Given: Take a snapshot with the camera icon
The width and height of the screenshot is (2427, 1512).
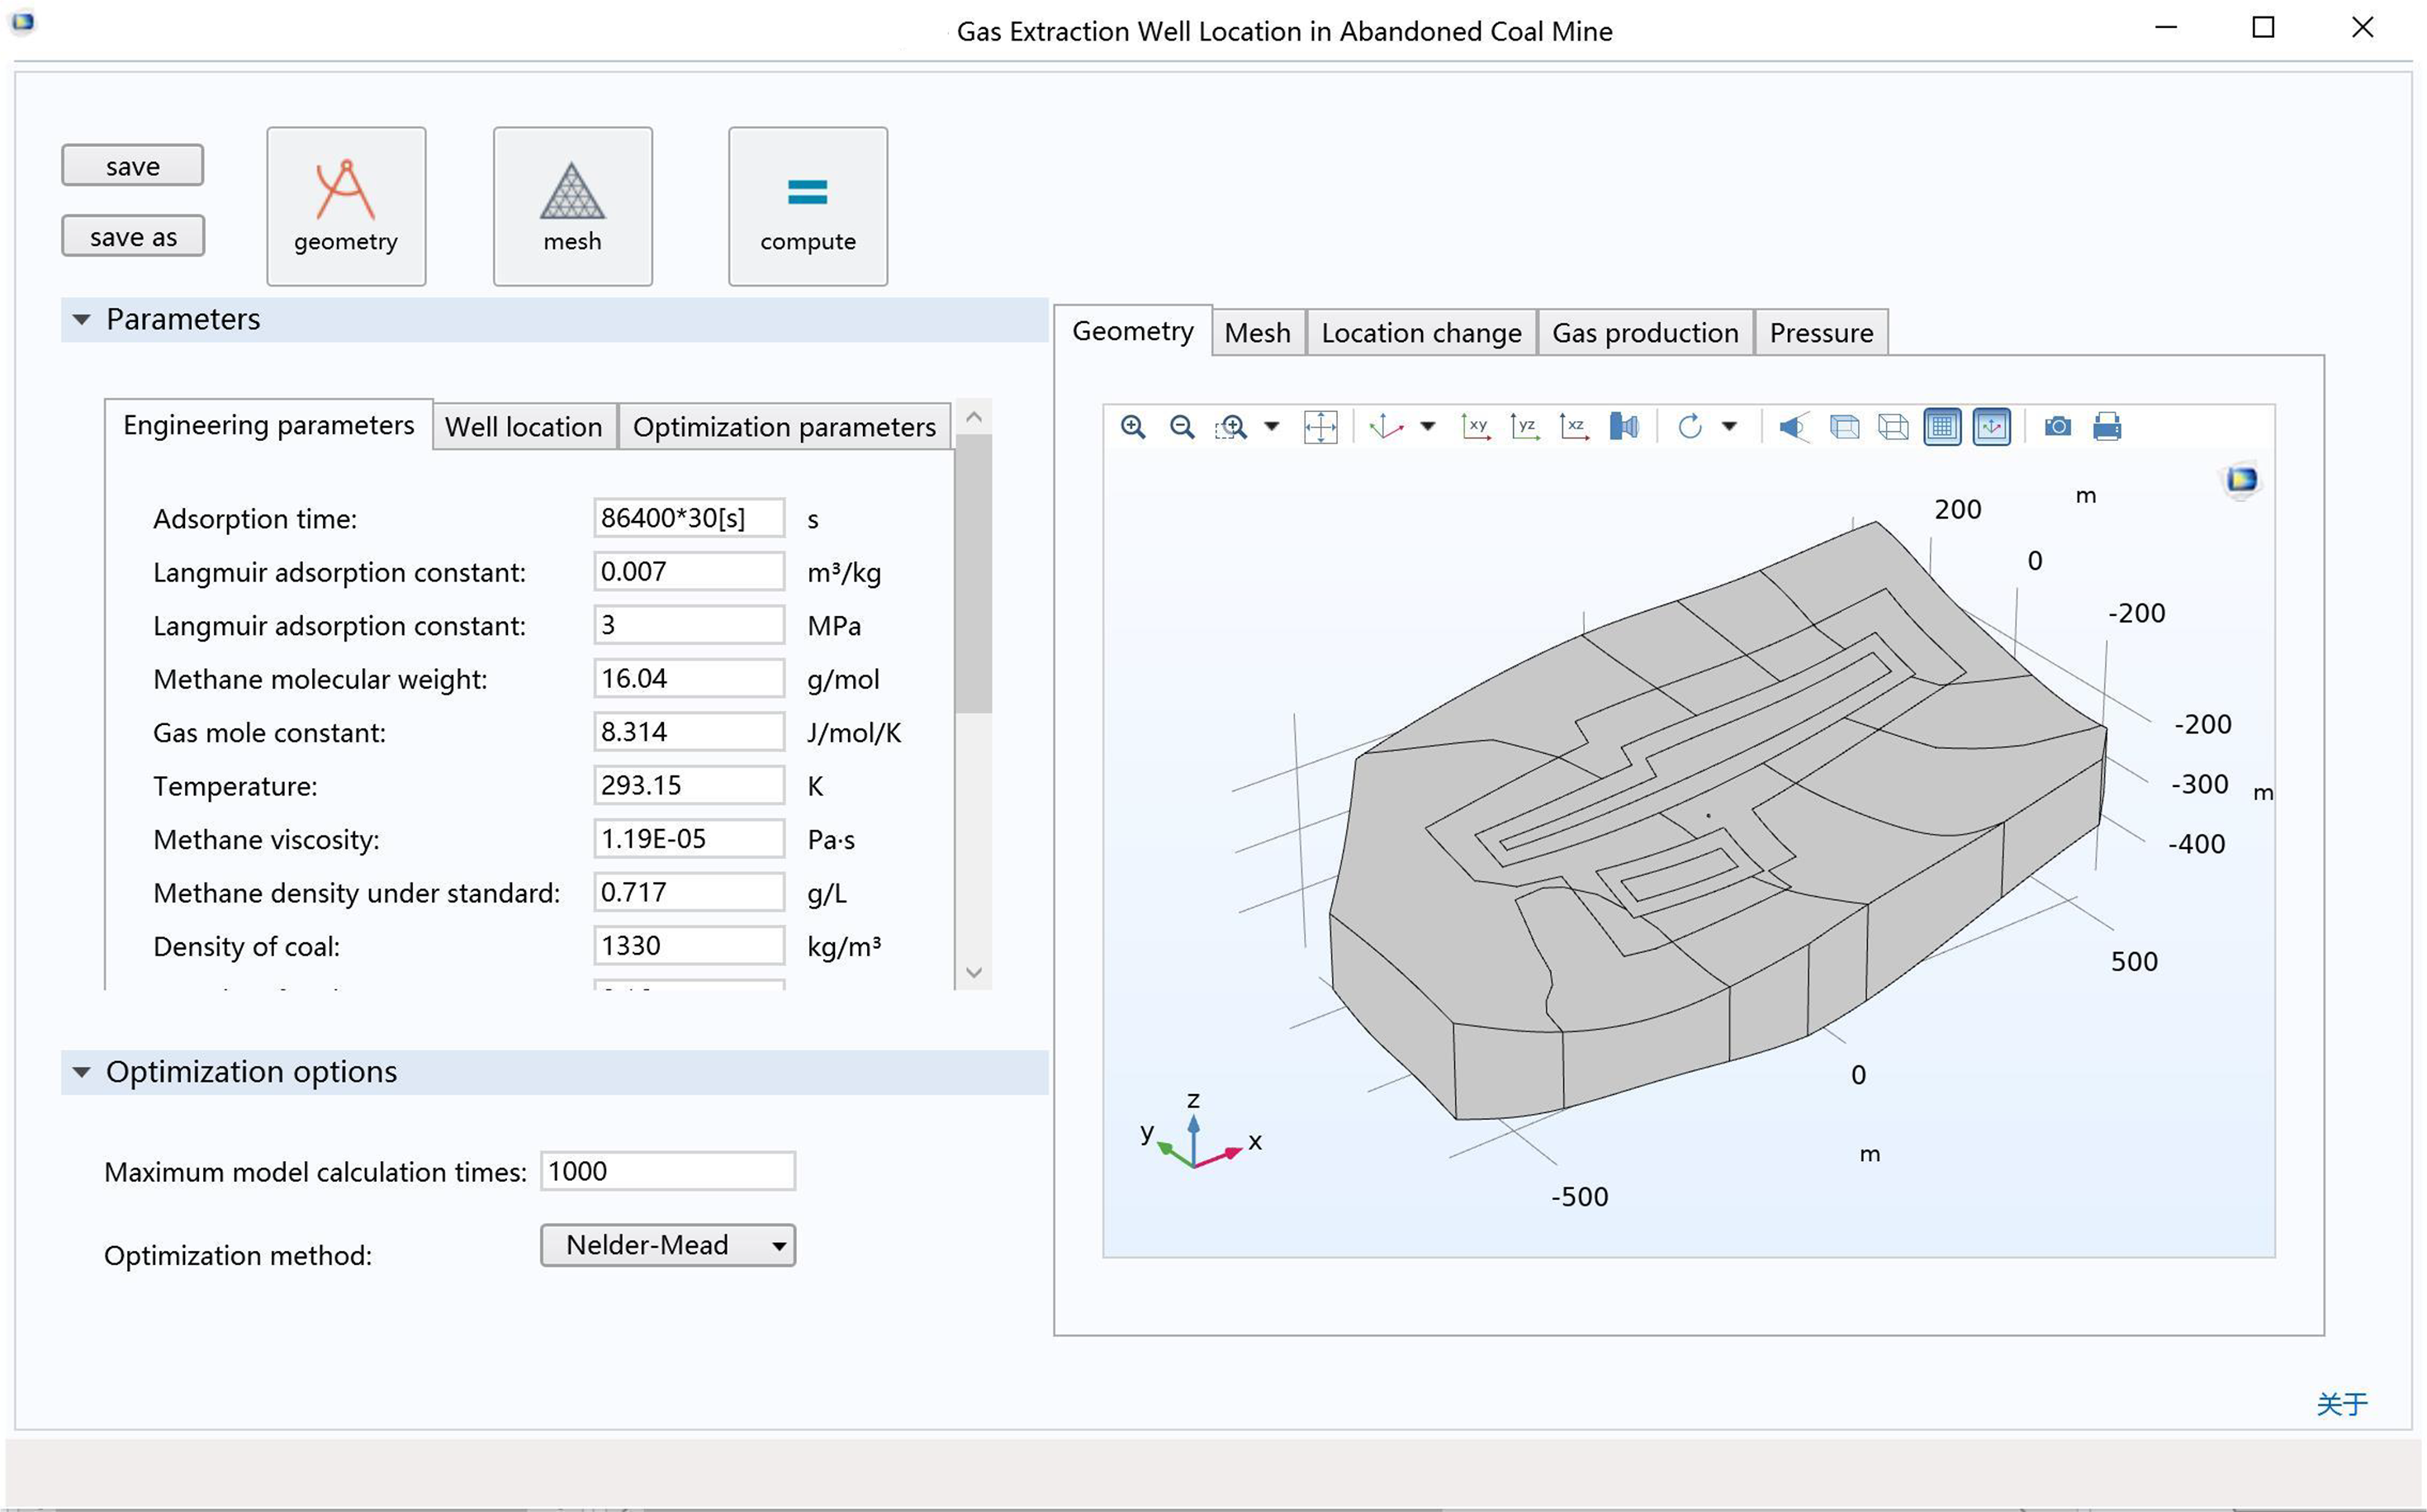Looking at the screenshot, I should coord(2057,427).
